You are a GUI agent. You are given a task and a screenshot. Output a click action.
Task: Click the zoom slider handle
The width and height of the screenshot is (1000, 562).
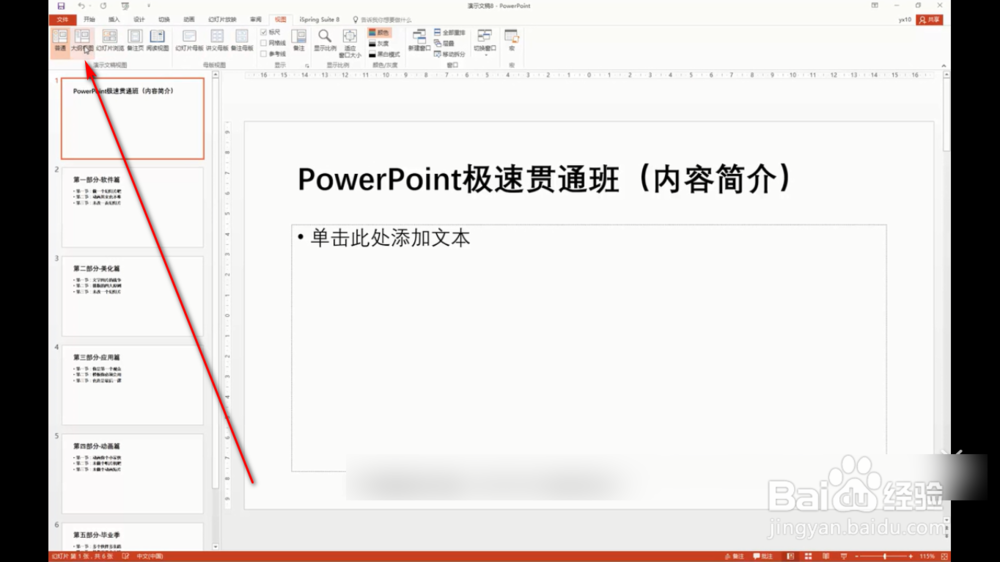pos(885,556)
